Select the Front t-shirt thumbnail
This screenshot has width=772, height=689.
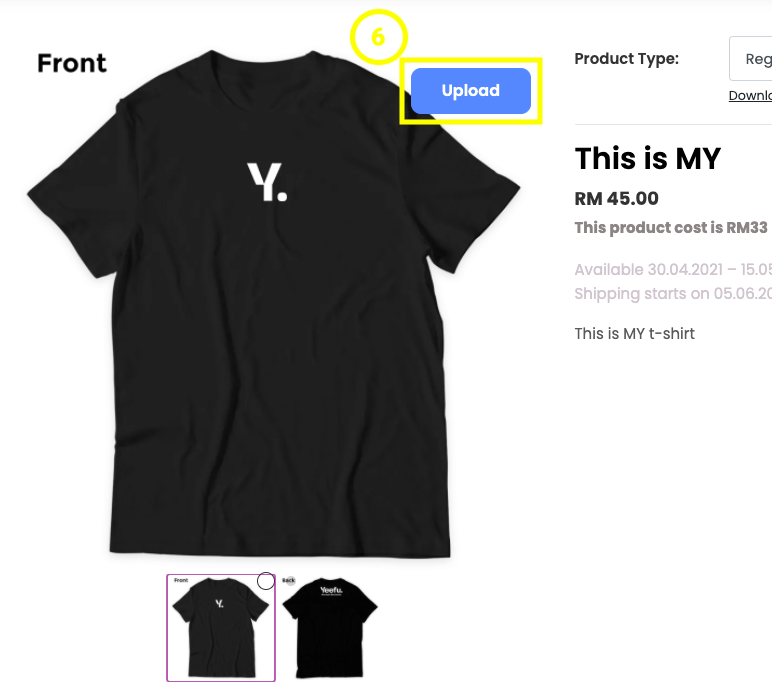(221, 628)
